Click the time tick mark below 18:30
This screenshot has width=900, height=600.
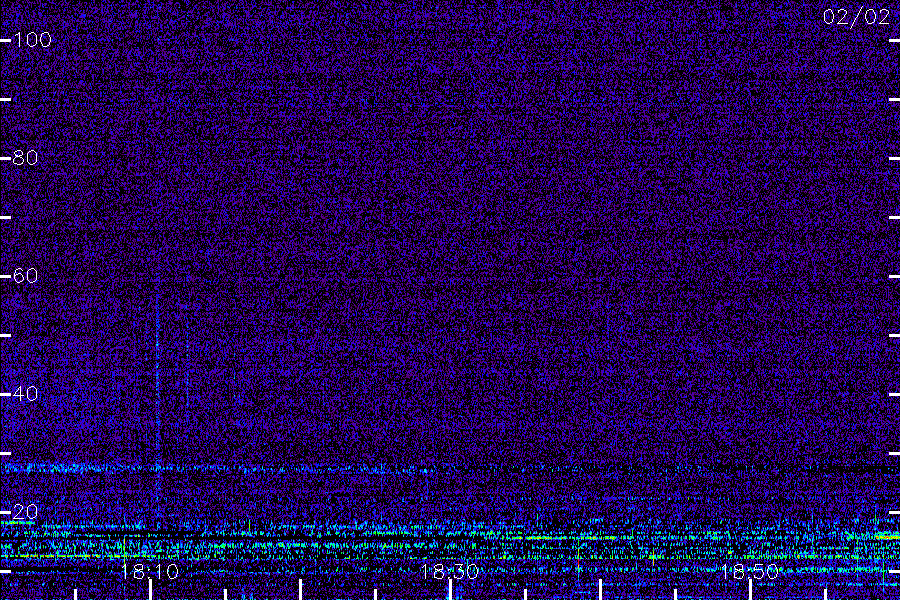pyautogui.click(x=451, y=590)
